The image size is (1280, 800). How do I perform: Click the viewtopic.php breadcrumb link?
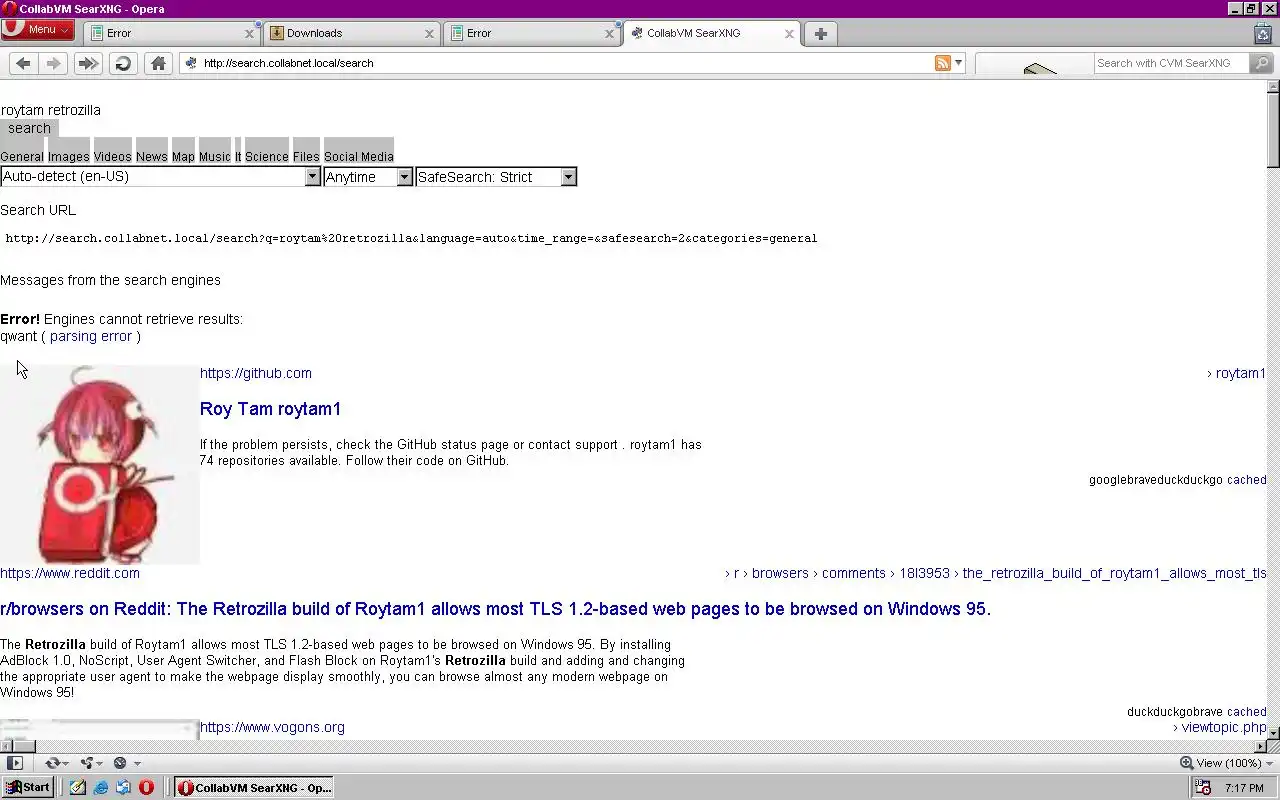(x=1224, y=727)
